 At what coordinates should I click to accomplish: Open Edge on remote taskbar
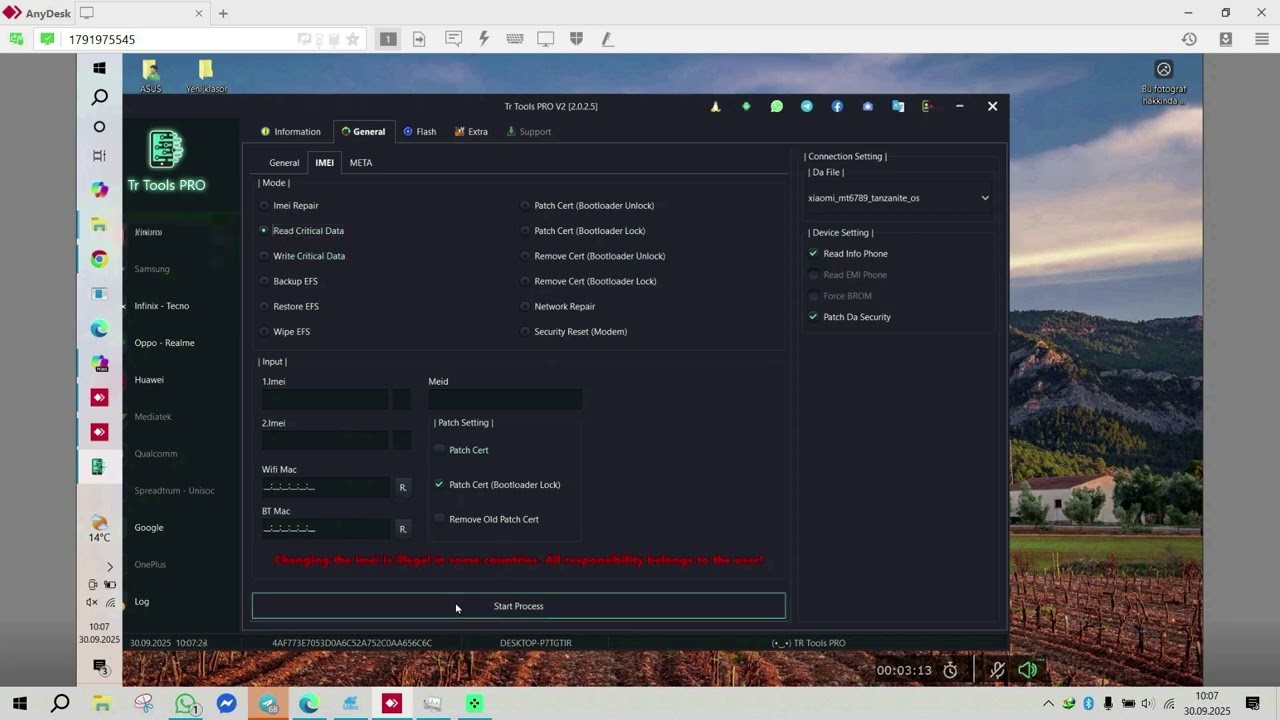[x=99, y=329]
